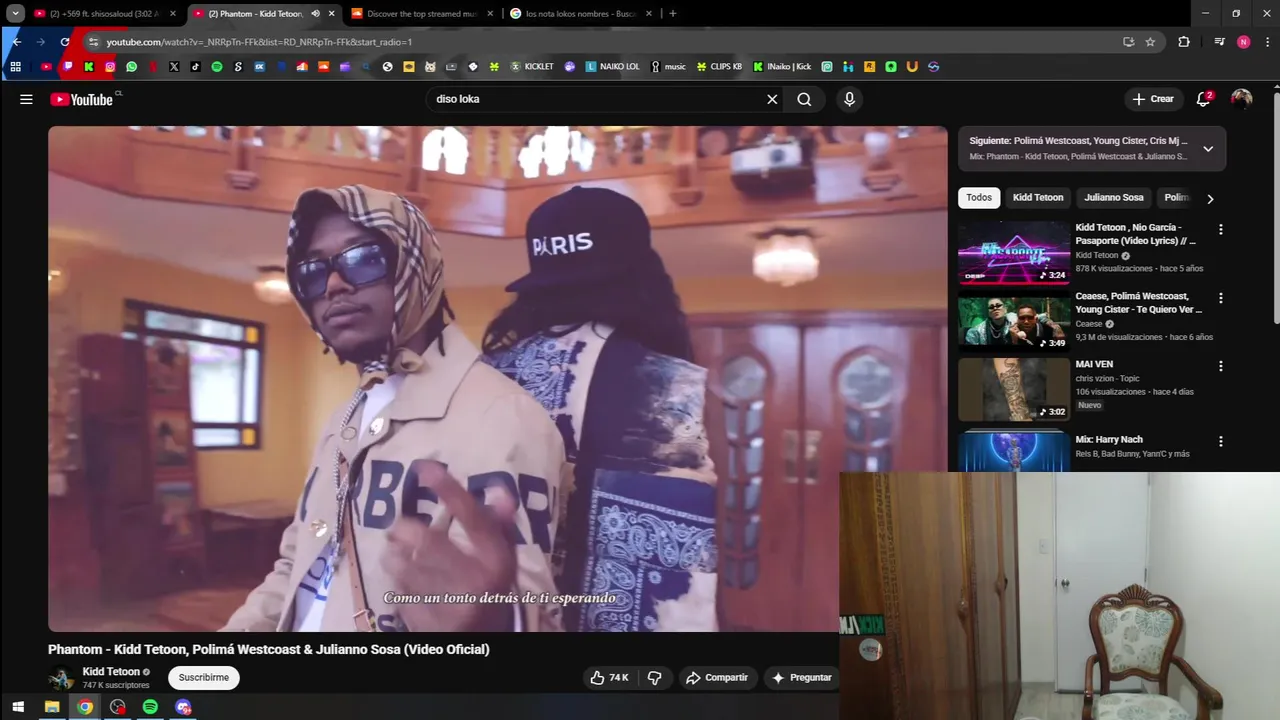The width and height of the screenshot is (1280, 720).
Task: Open the Chrome apps grid bookmark
Action: [x=15, y=67]
